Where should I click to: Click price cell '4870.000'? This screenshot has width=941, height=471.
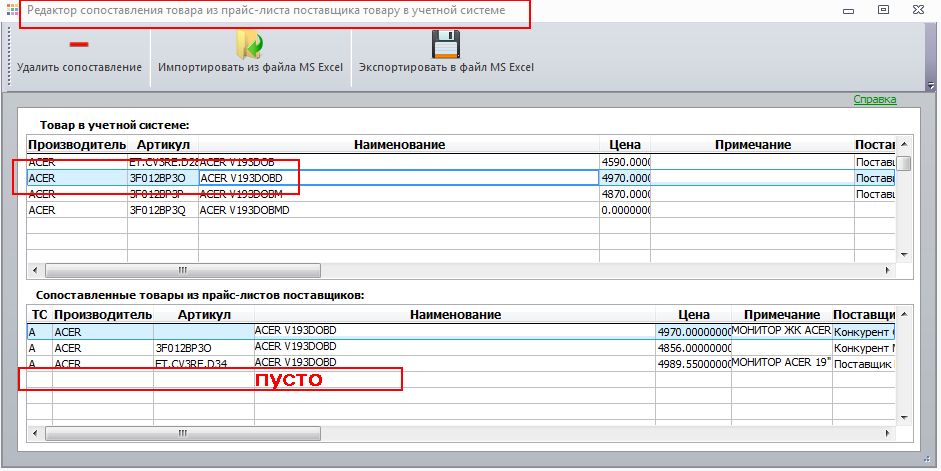coord(625,194)
